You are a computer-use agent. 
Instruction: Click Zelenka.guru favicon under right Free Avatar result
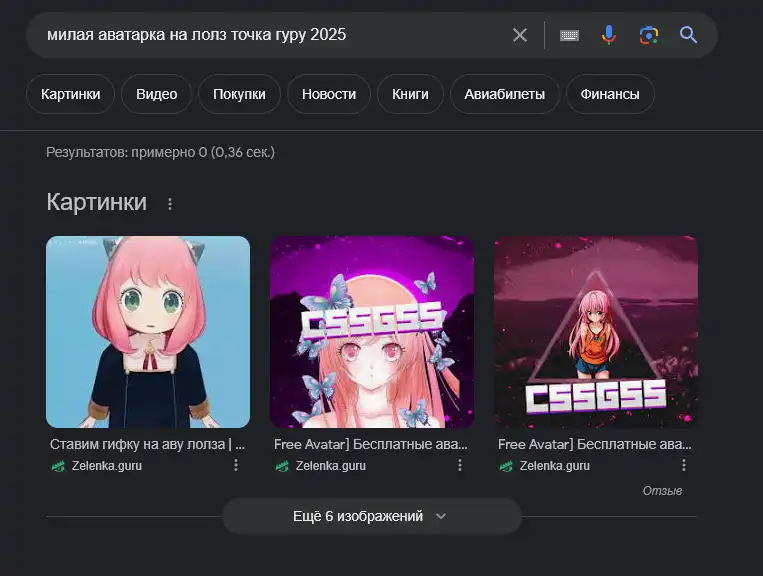click(x=506, y=466)
